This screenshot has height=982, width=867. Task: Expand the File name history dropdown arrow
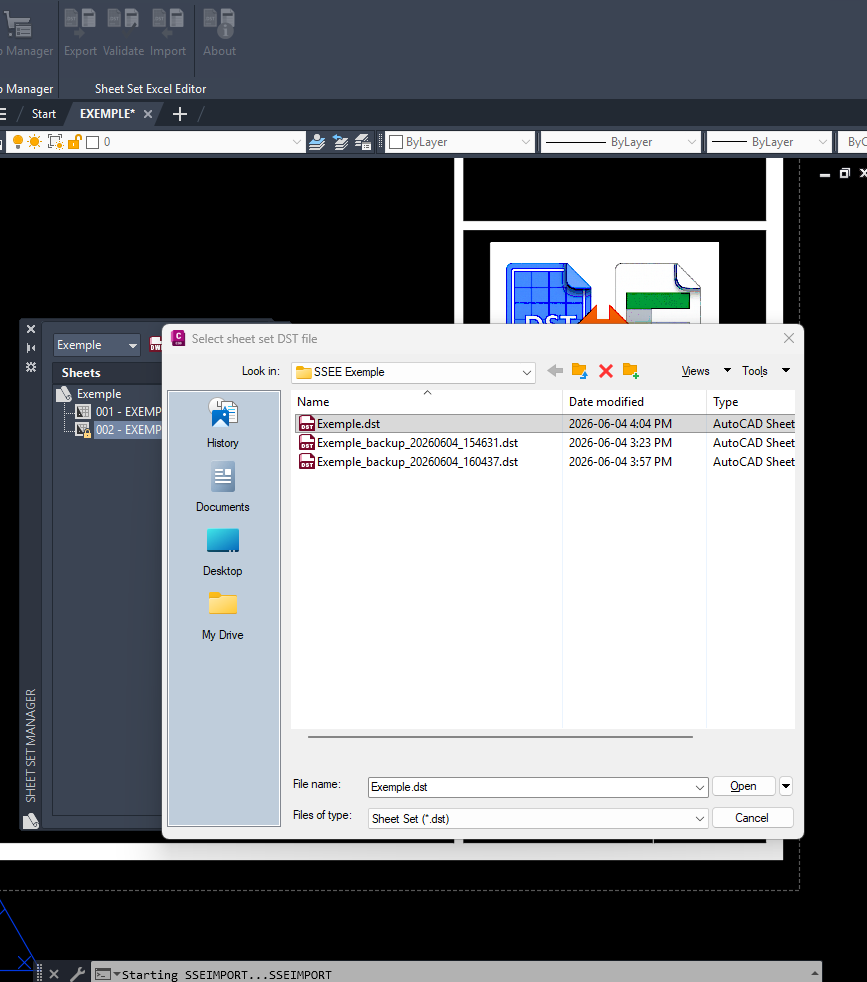[x=700, y=787]
